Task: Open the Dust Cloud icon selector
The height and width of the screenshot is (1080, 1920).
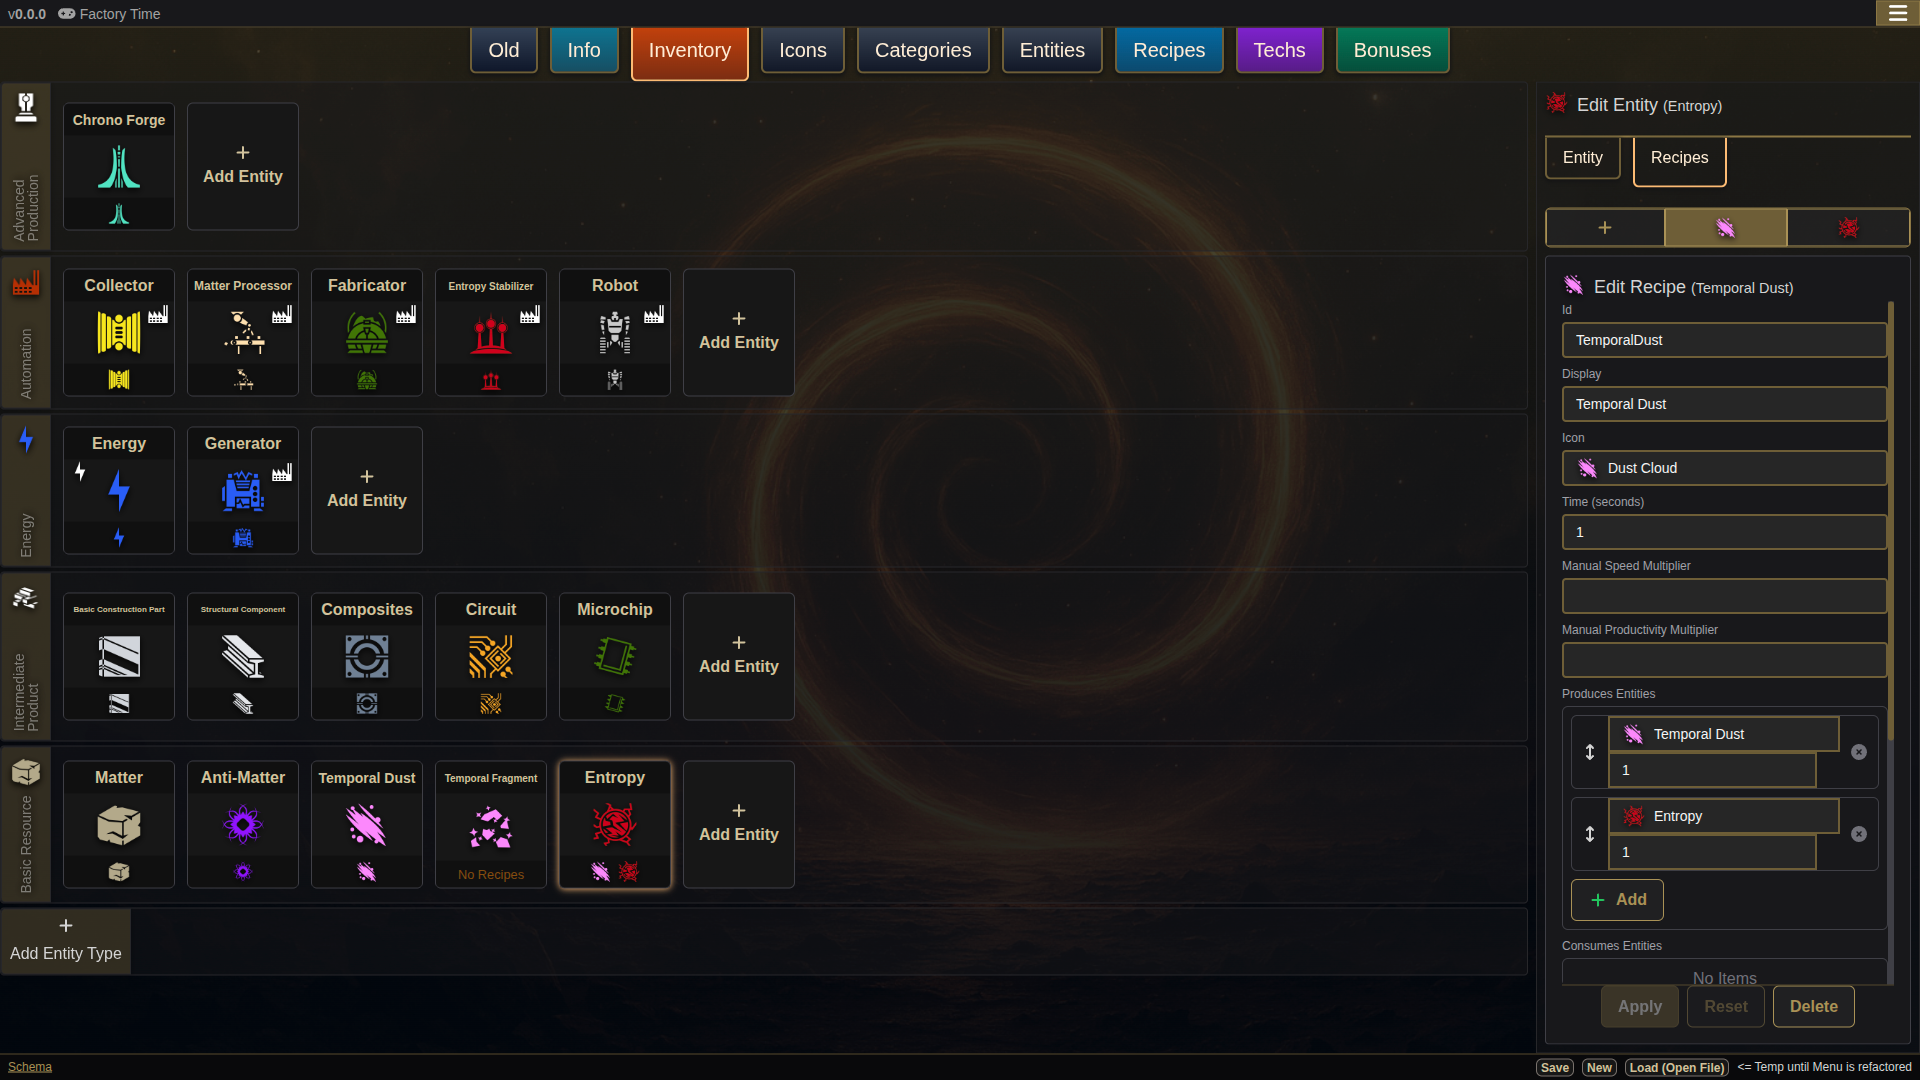Action: coord(1724,468)
